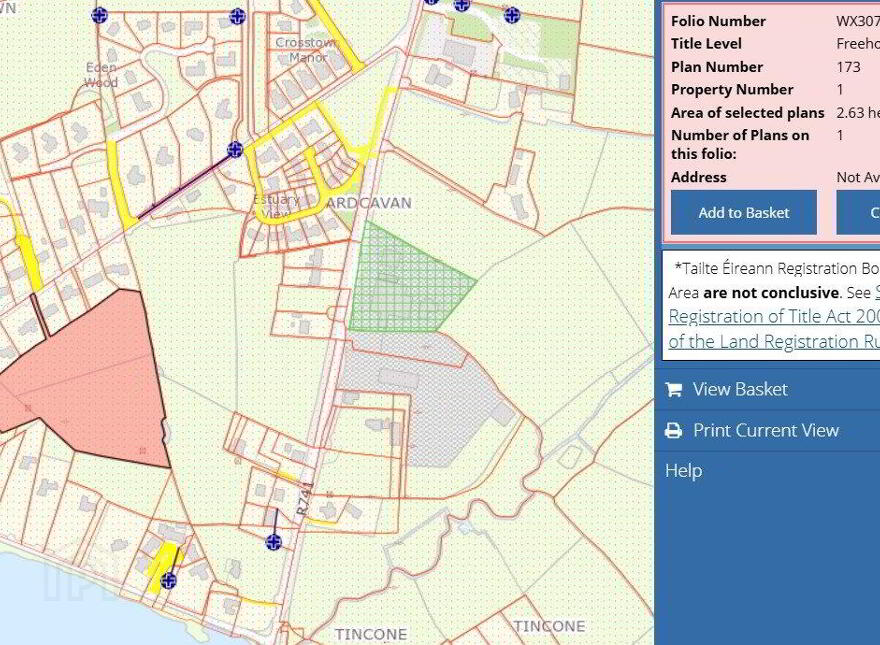
Task: Open the Land Registration Rules link
Action: (774, 341)
